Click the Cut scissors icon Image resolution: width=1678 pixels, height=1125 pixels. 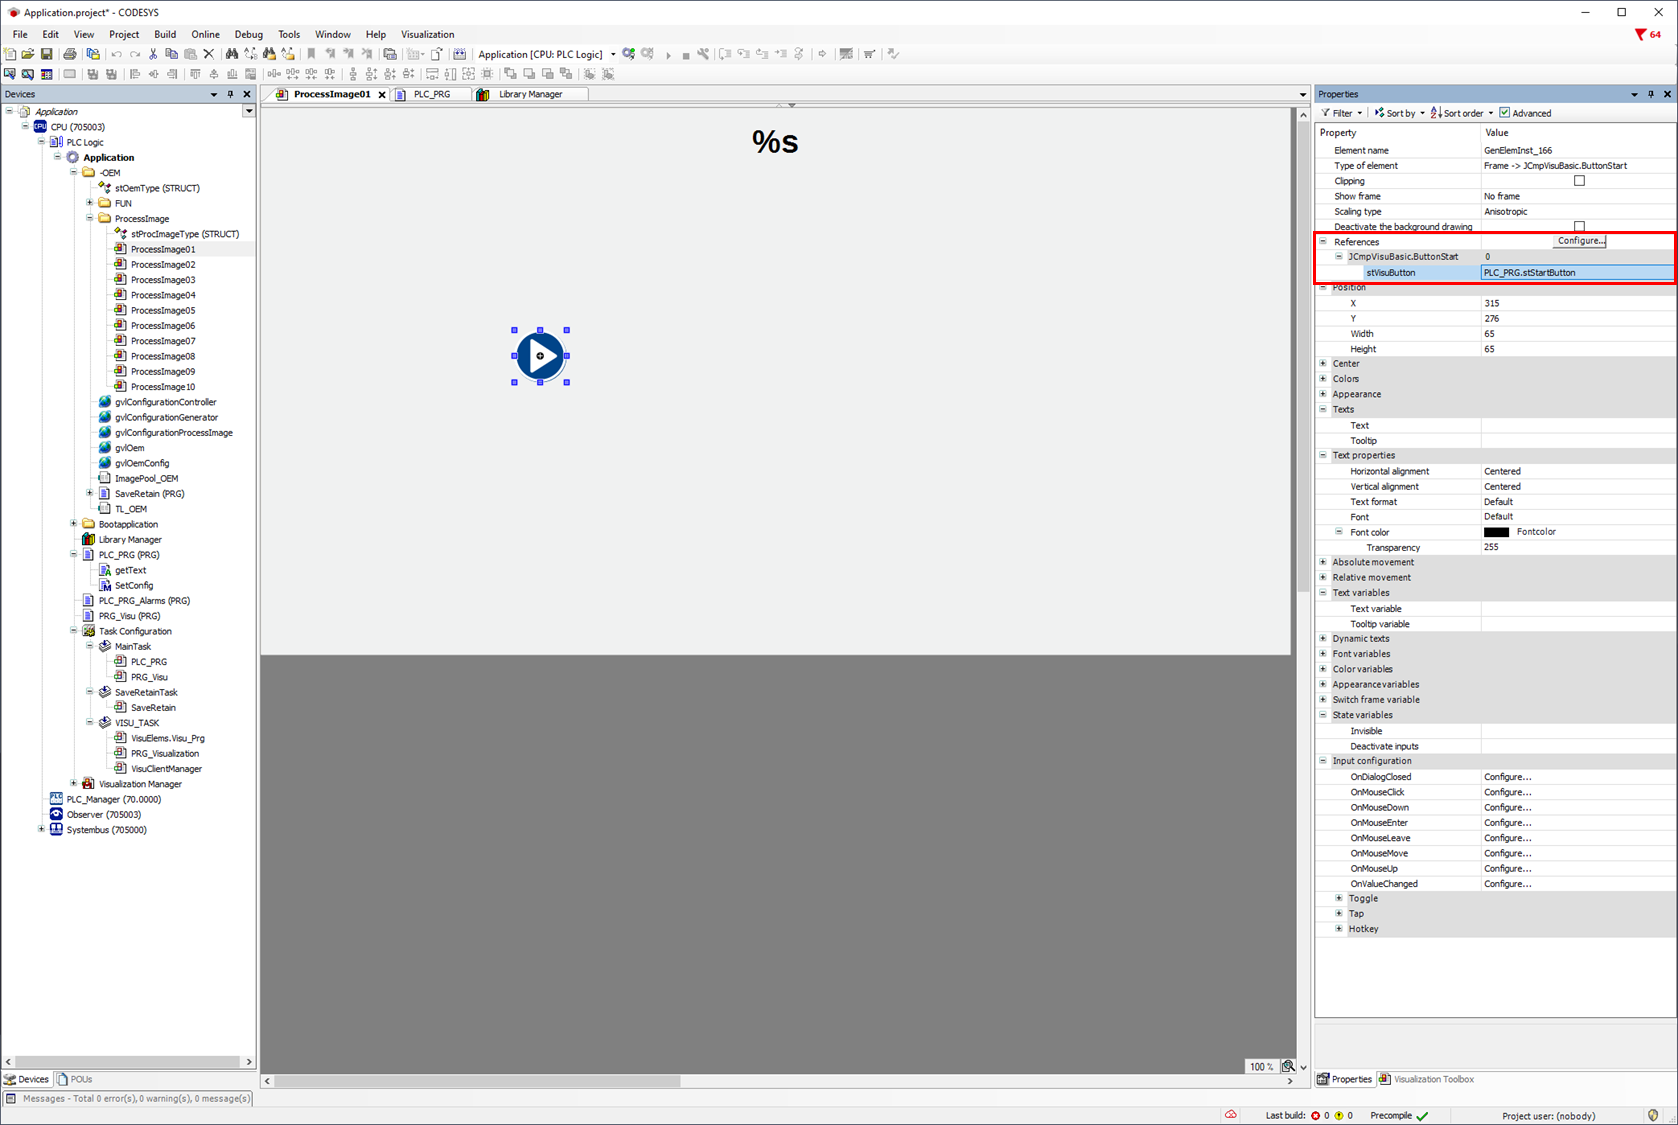click(x=153, y=54)
